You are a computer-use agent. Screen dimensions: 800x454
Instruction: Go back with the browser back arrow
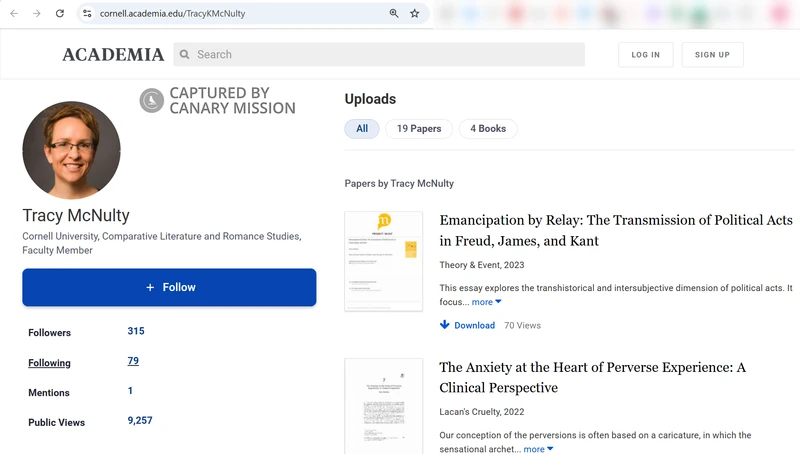tap(14, 13)
